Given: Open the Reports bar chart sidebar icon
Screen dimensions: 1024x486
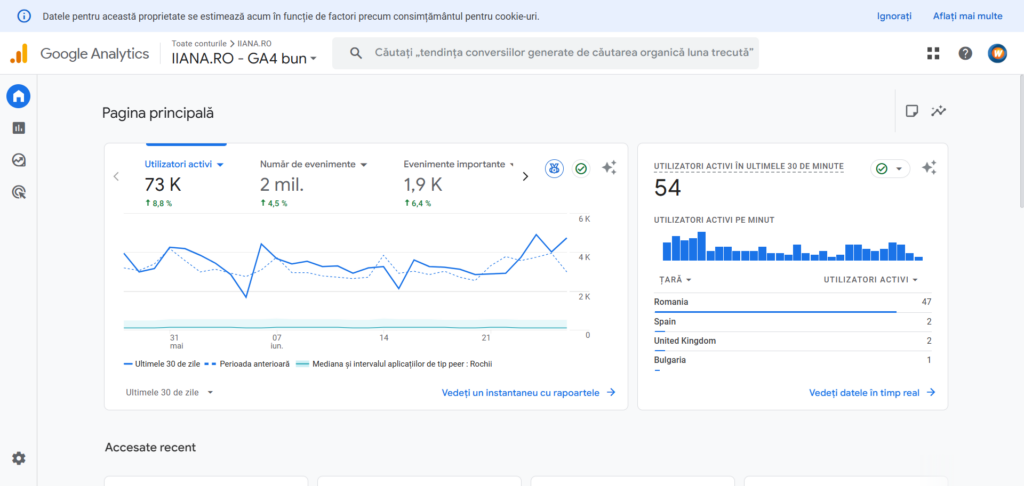Looking at the screenshot, I should pyautogui.click(x=18, y=128).
